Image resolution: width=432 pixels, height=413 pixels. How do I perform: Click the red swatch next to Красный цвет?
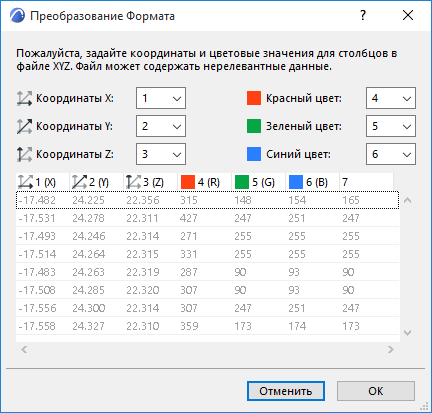pos(254,98)
